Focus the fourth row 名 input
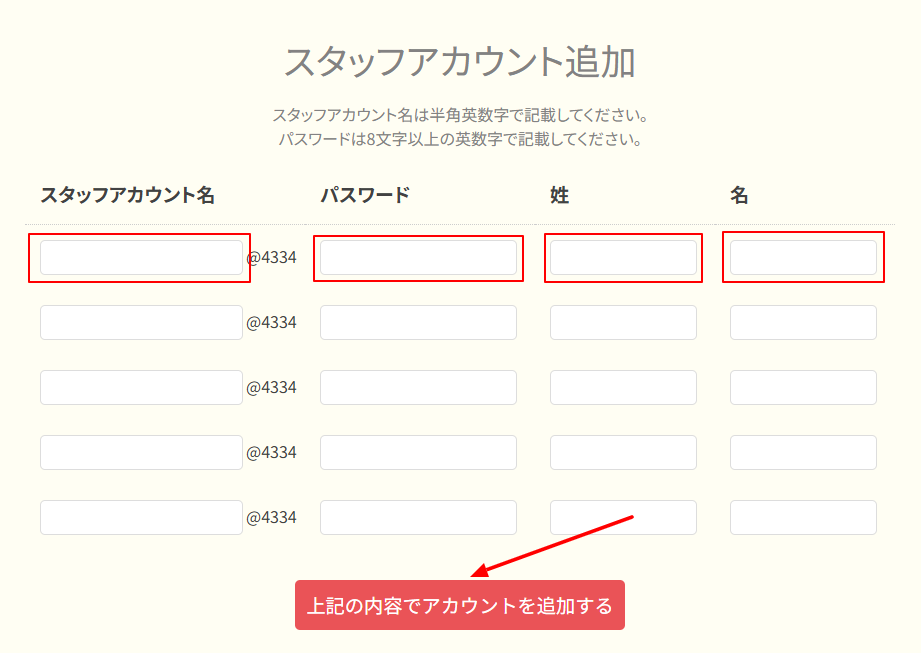921x653 pixels. click(x=803, y=453)
